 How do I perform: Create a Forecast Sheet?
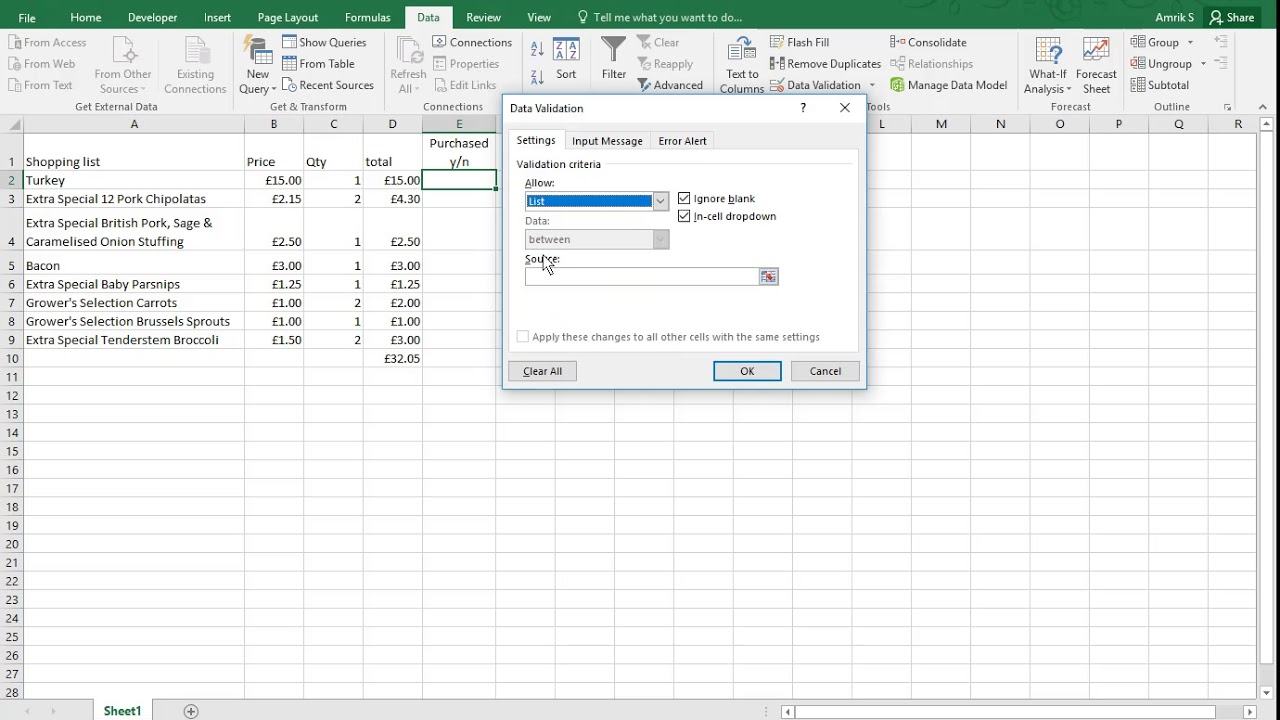[1096, 66]
